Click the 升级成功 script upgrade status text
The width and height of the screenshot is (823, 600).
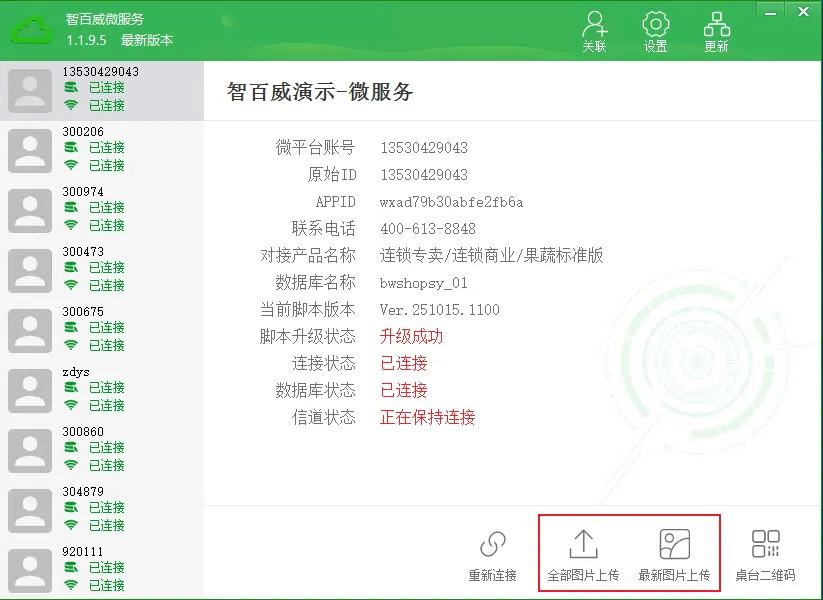[x=411, y=337]
